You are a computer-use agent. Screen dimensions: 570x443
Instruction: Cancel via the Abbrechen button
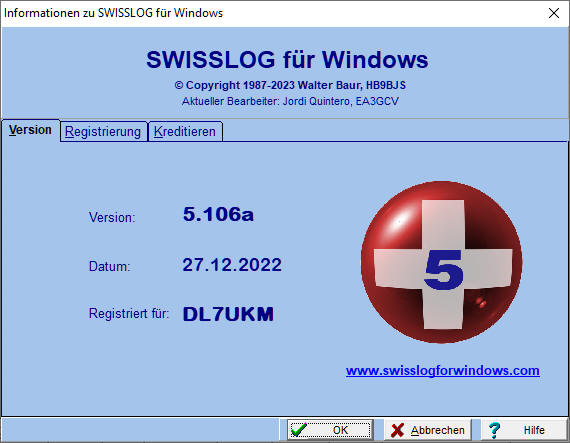click(428, 430)
